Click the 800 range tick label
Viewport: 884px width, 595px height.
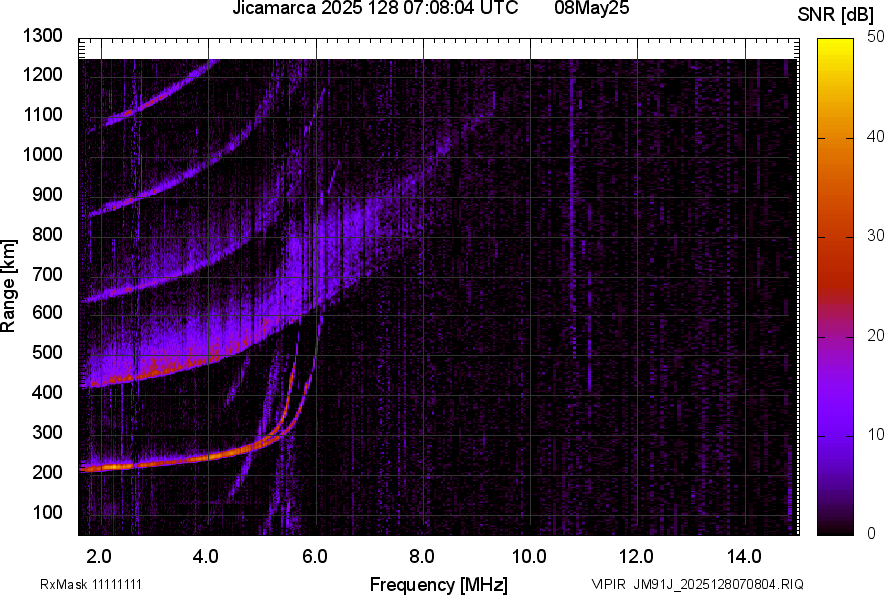(x=47, y=233)
